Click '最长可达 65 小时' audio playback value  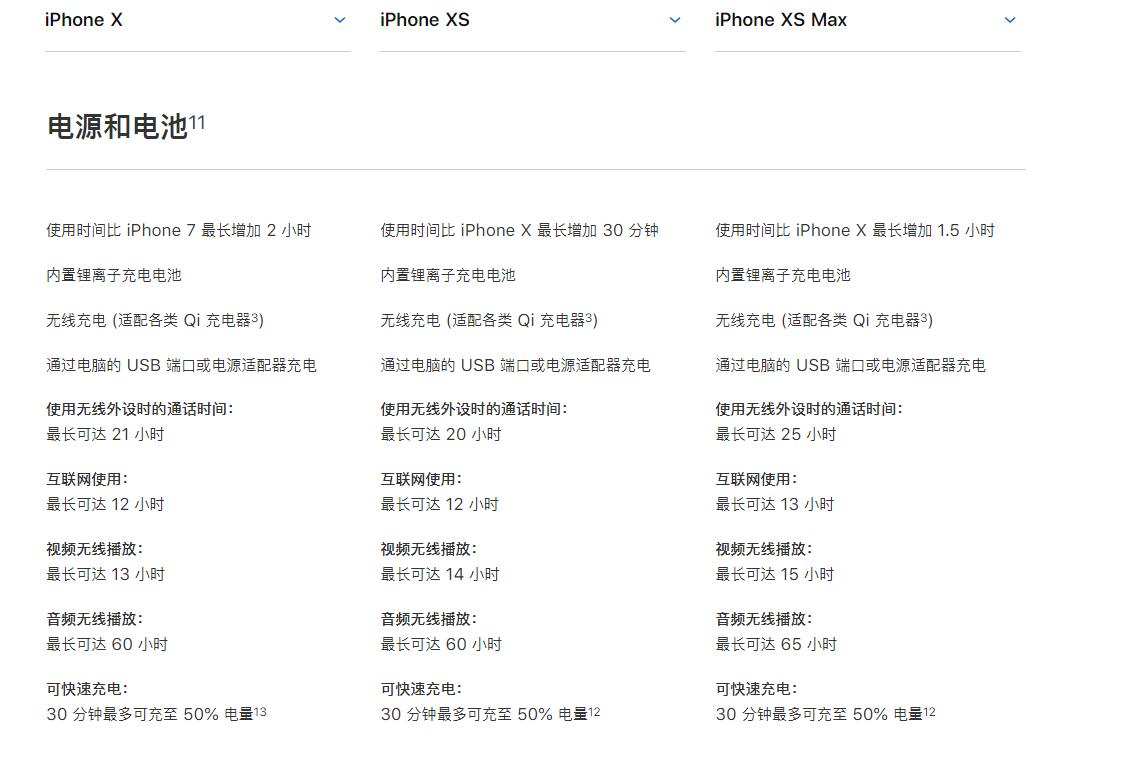tap(777, 644)
